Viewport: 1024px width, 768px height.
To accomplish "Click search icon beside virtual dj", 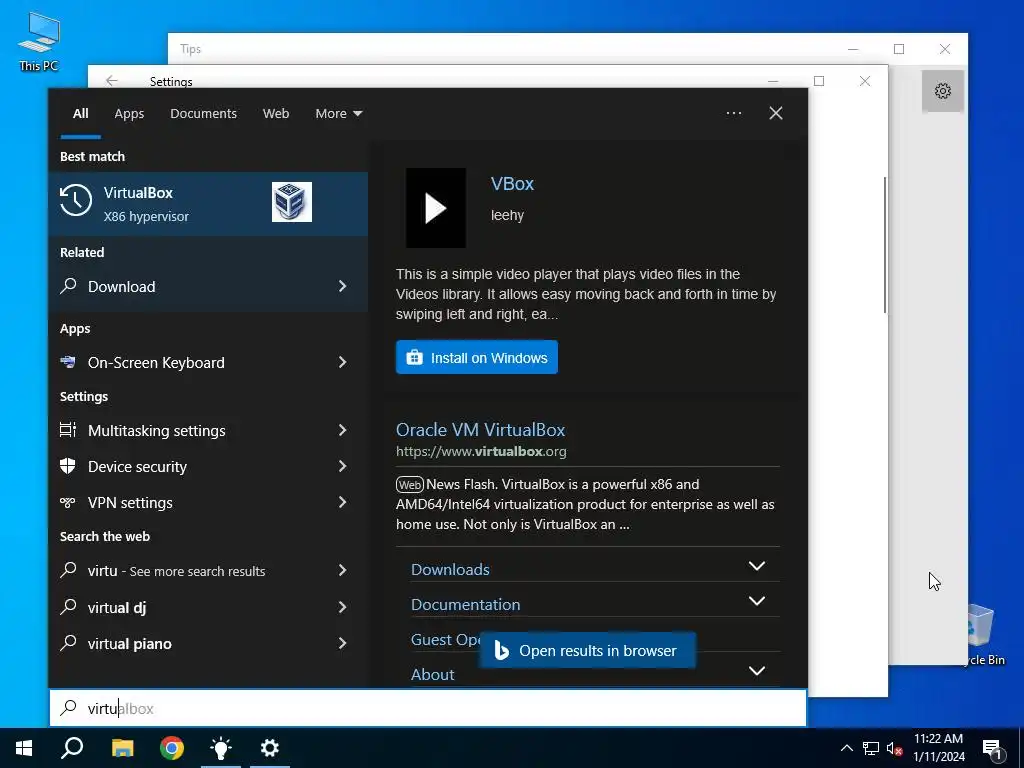I will 68,607.
